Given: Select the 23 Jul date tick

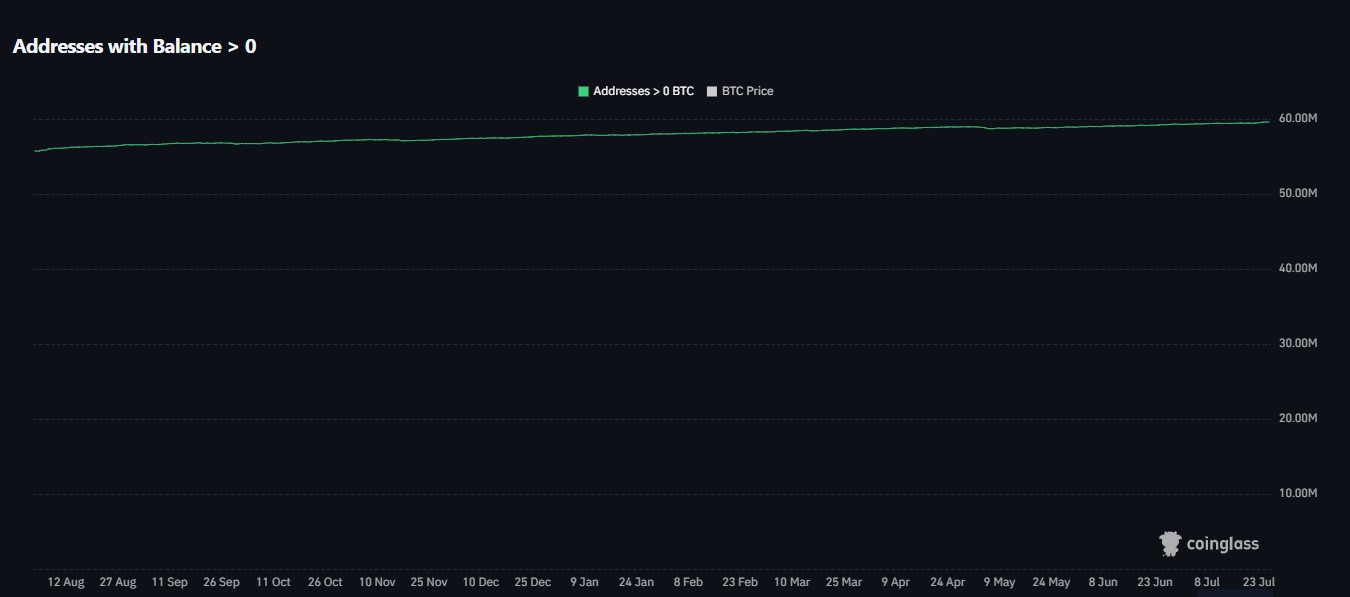Looking at the screenshot, I should coord(1258,582).
